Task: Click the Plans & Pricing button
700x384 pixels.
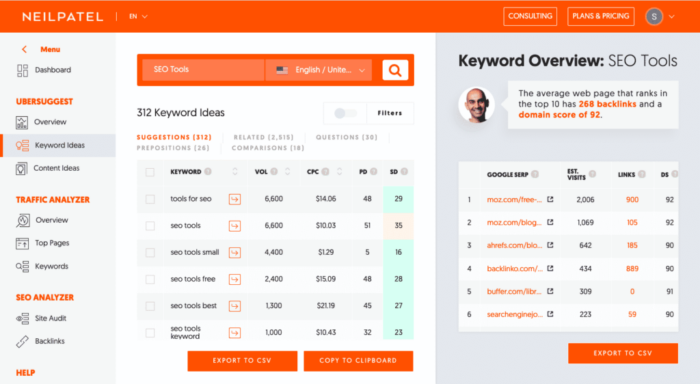Action: pyautogui.click(x=600, y=16)
